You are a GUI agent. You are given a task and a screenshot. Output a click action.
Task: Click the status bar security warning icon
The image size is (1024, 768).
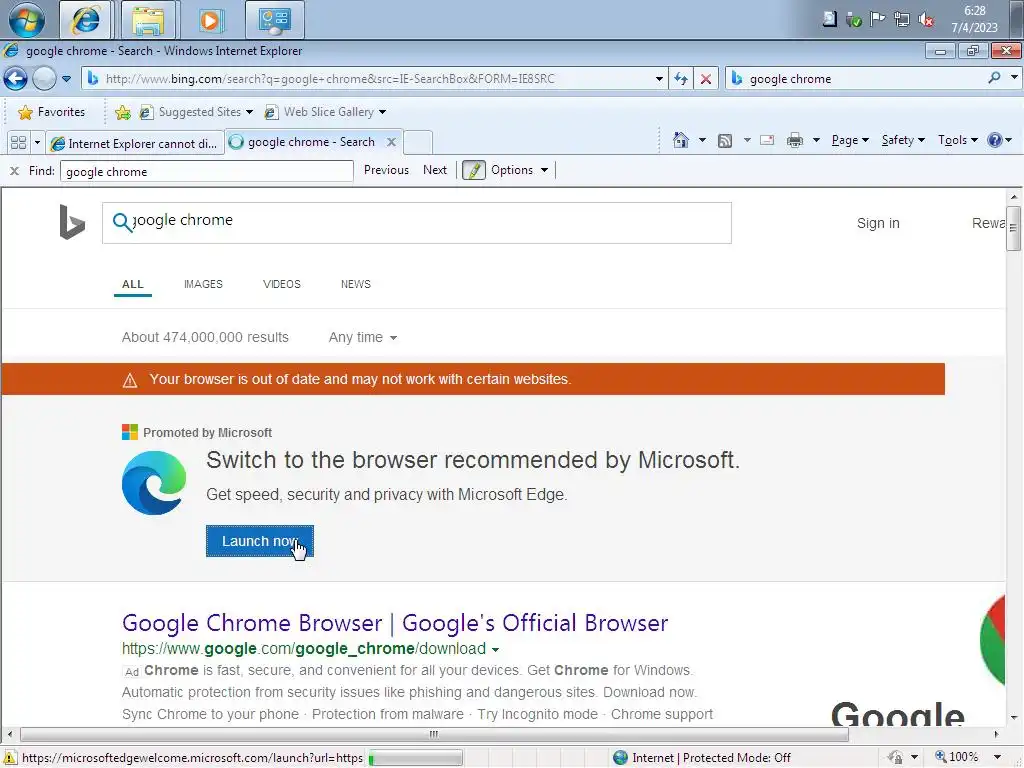click(x=10, y=758)
